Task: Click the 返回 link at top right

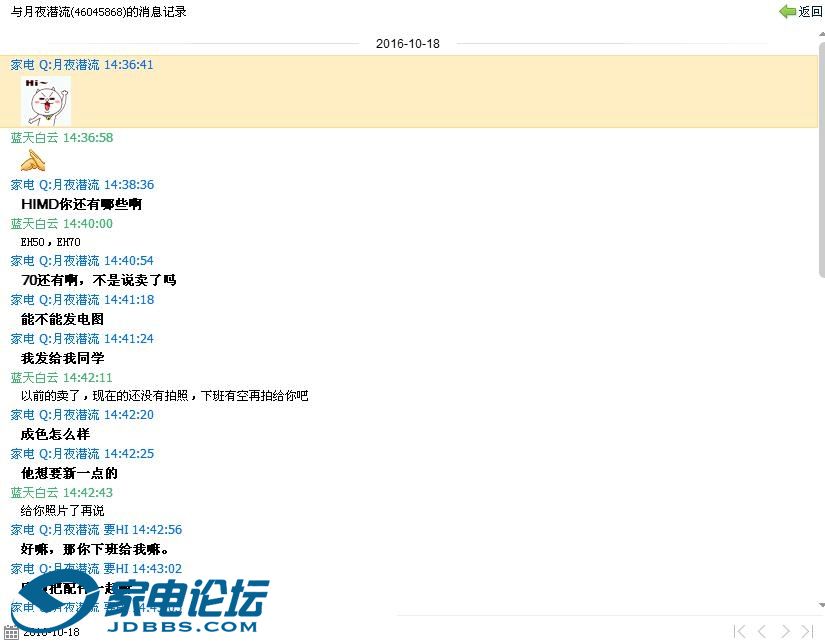Action: click(x=810, y=12)
